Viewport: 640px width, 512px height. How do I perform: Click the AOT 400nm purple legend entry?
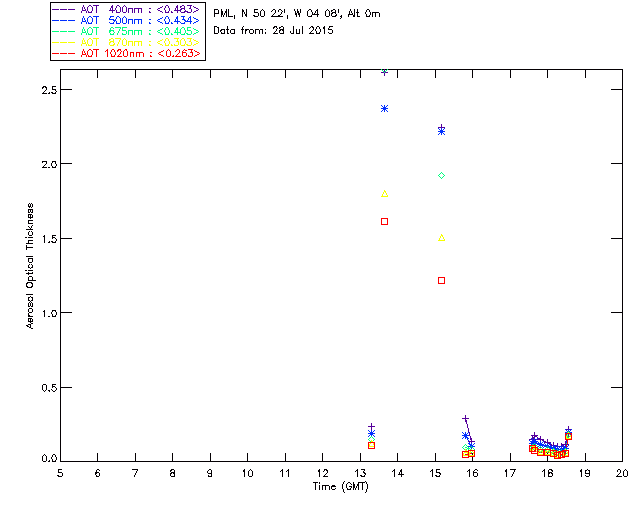point(126,9)
